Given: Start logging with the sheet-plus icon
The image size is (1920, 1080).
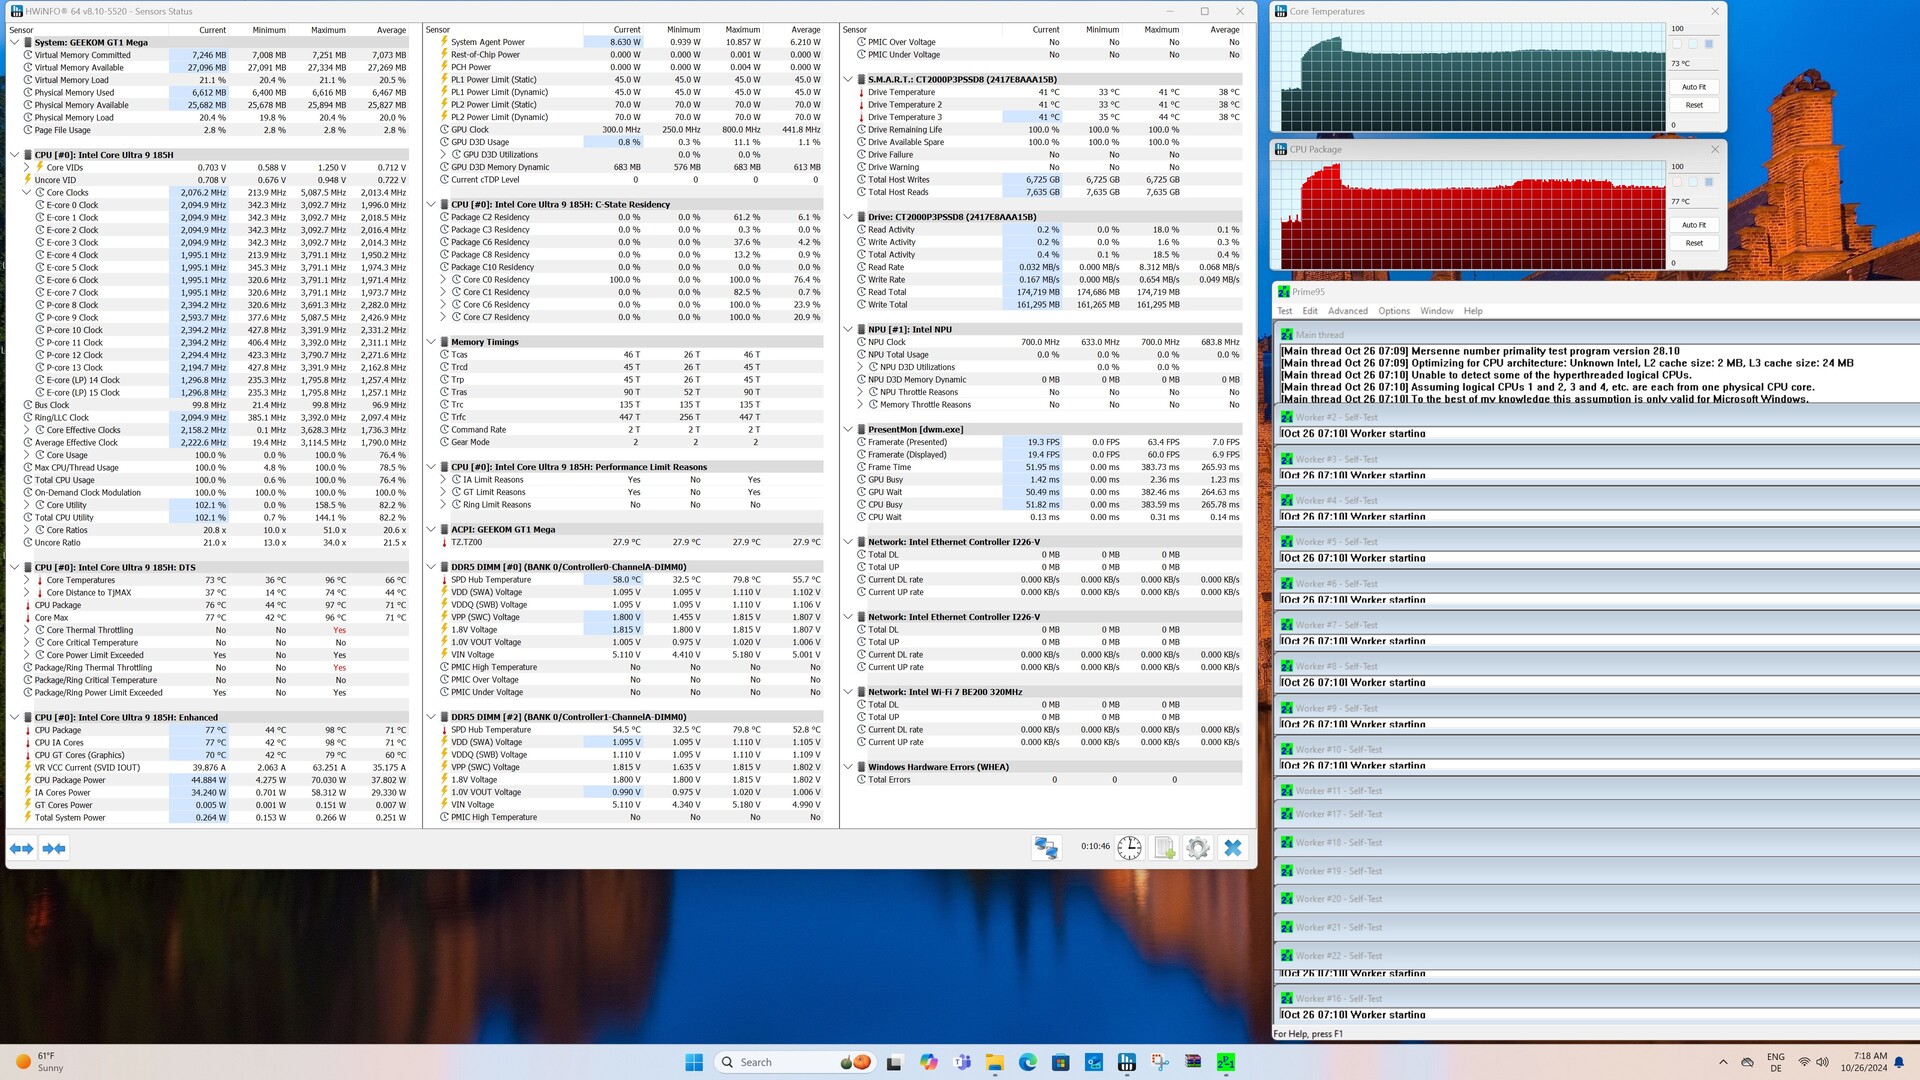Looking at the screenshot, I should 1164,848.
